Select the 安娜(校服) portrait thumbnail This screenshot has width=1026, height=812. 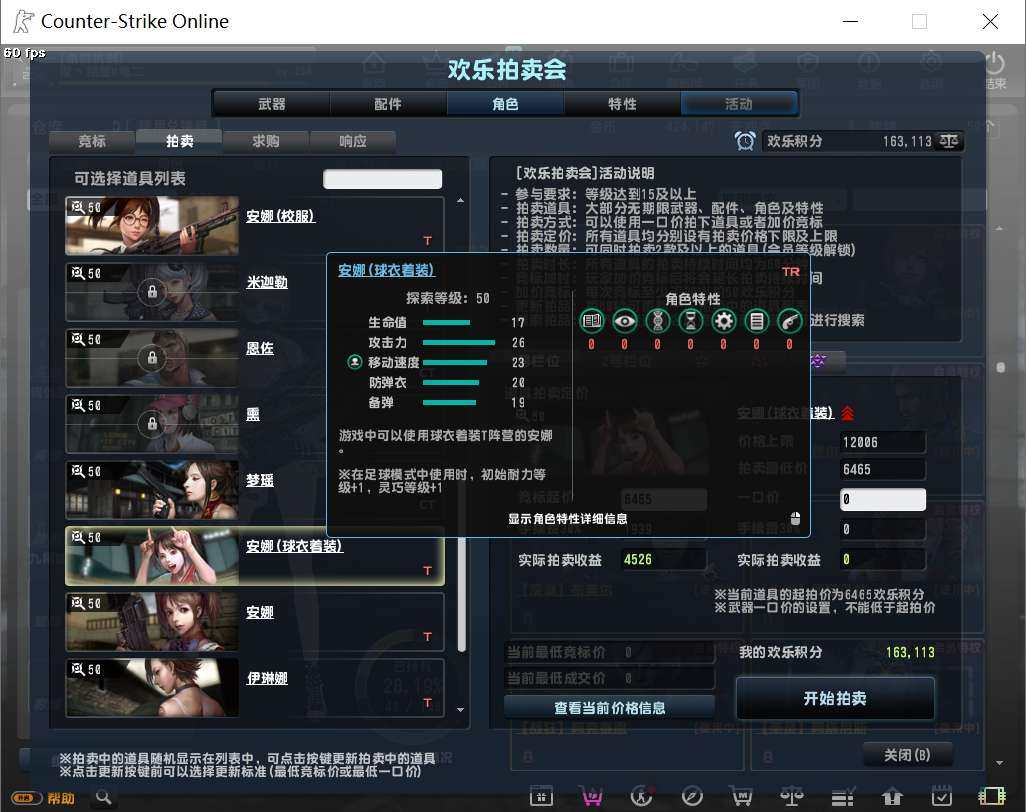coord(152,226)
